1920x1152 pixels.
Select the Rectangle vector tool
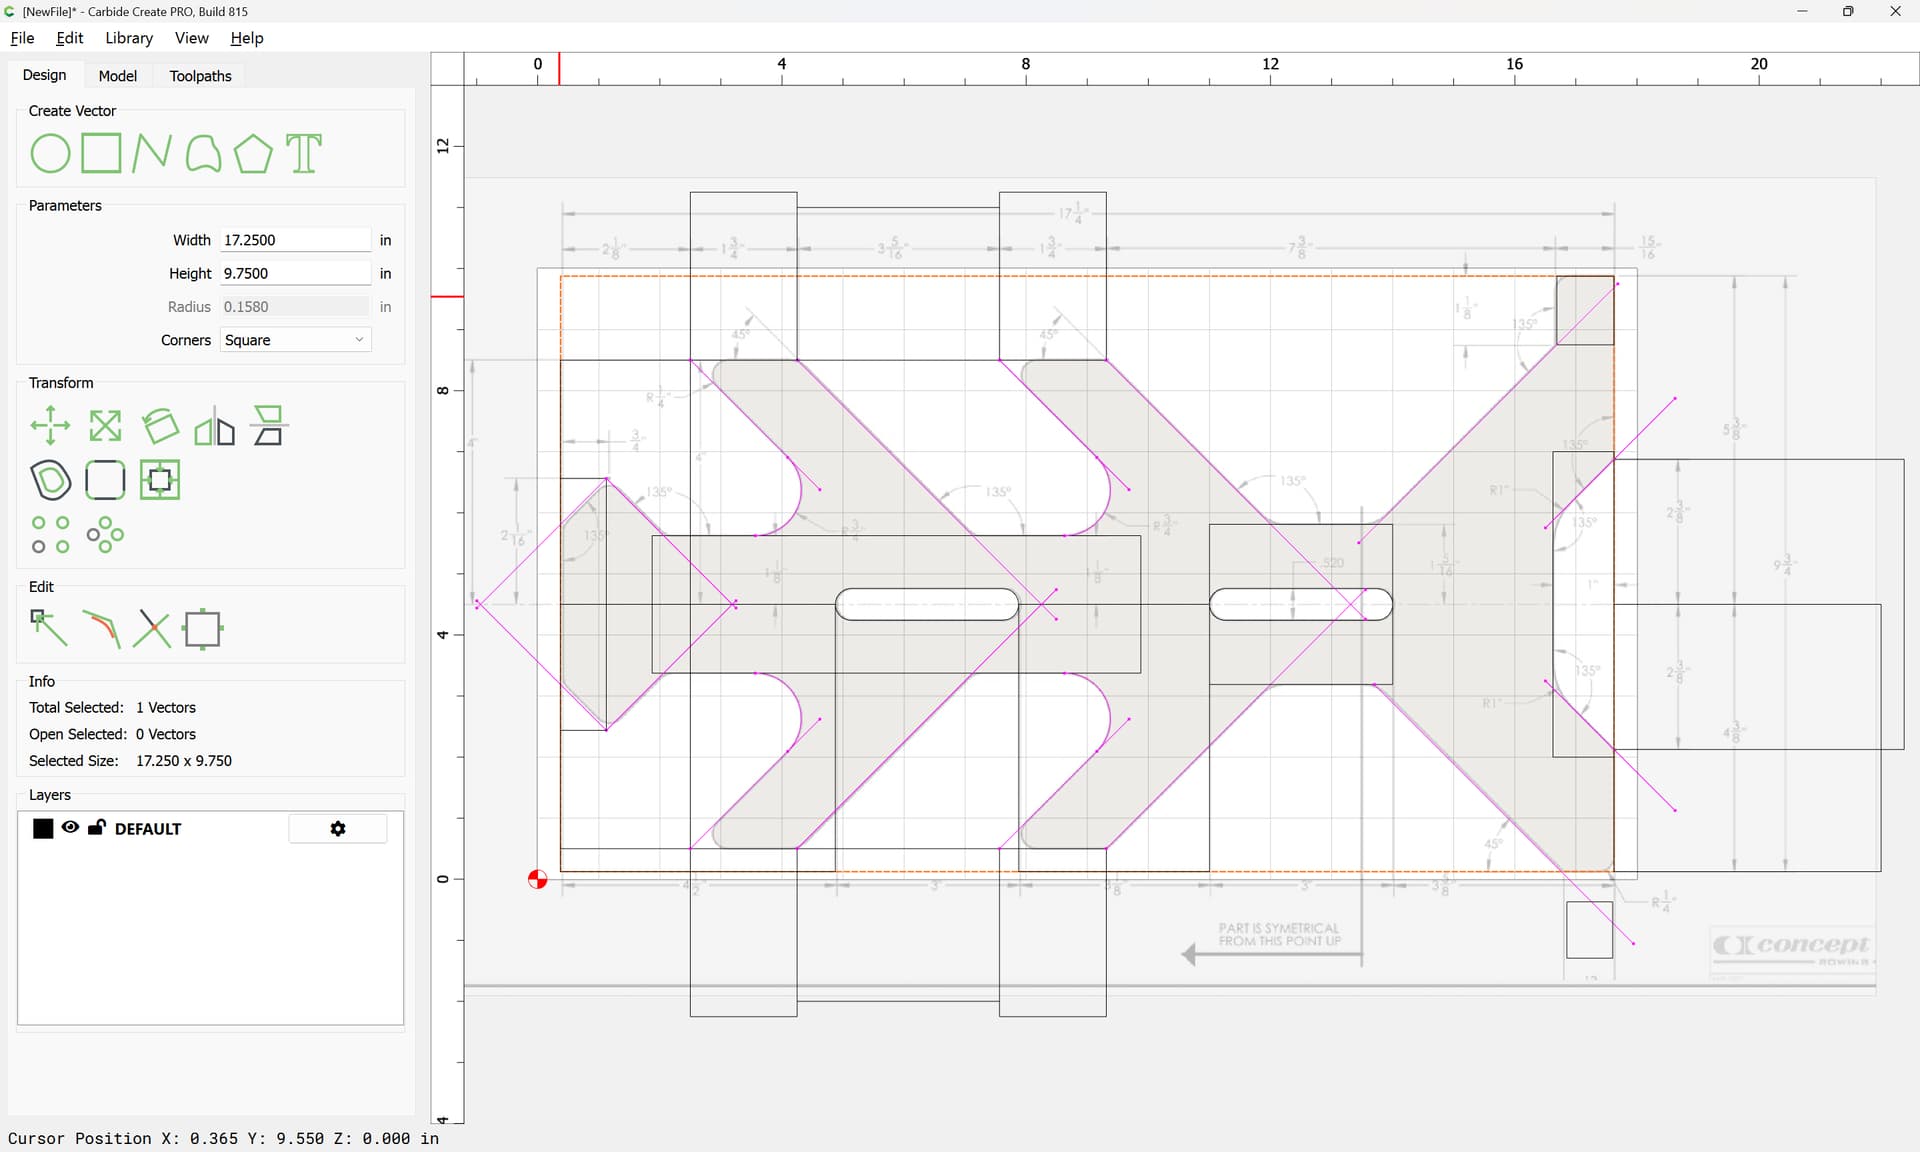[x=101, y=154]
